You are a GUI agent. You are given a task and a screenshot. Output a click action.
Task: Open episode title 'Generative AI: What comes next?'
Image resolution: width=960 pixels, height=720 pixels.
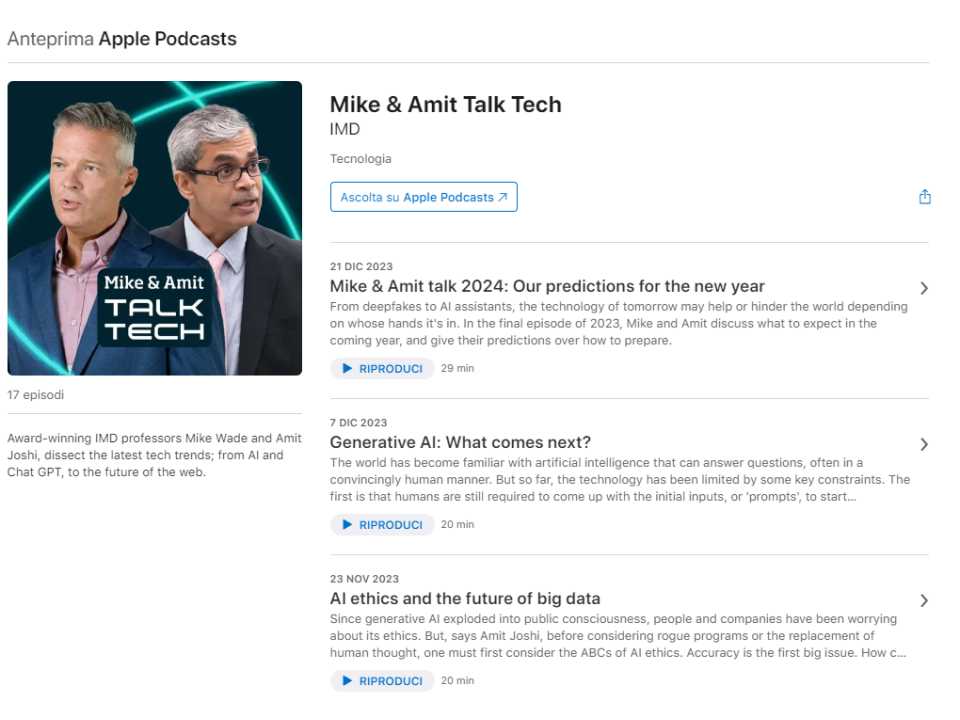[x=460, y=442]
